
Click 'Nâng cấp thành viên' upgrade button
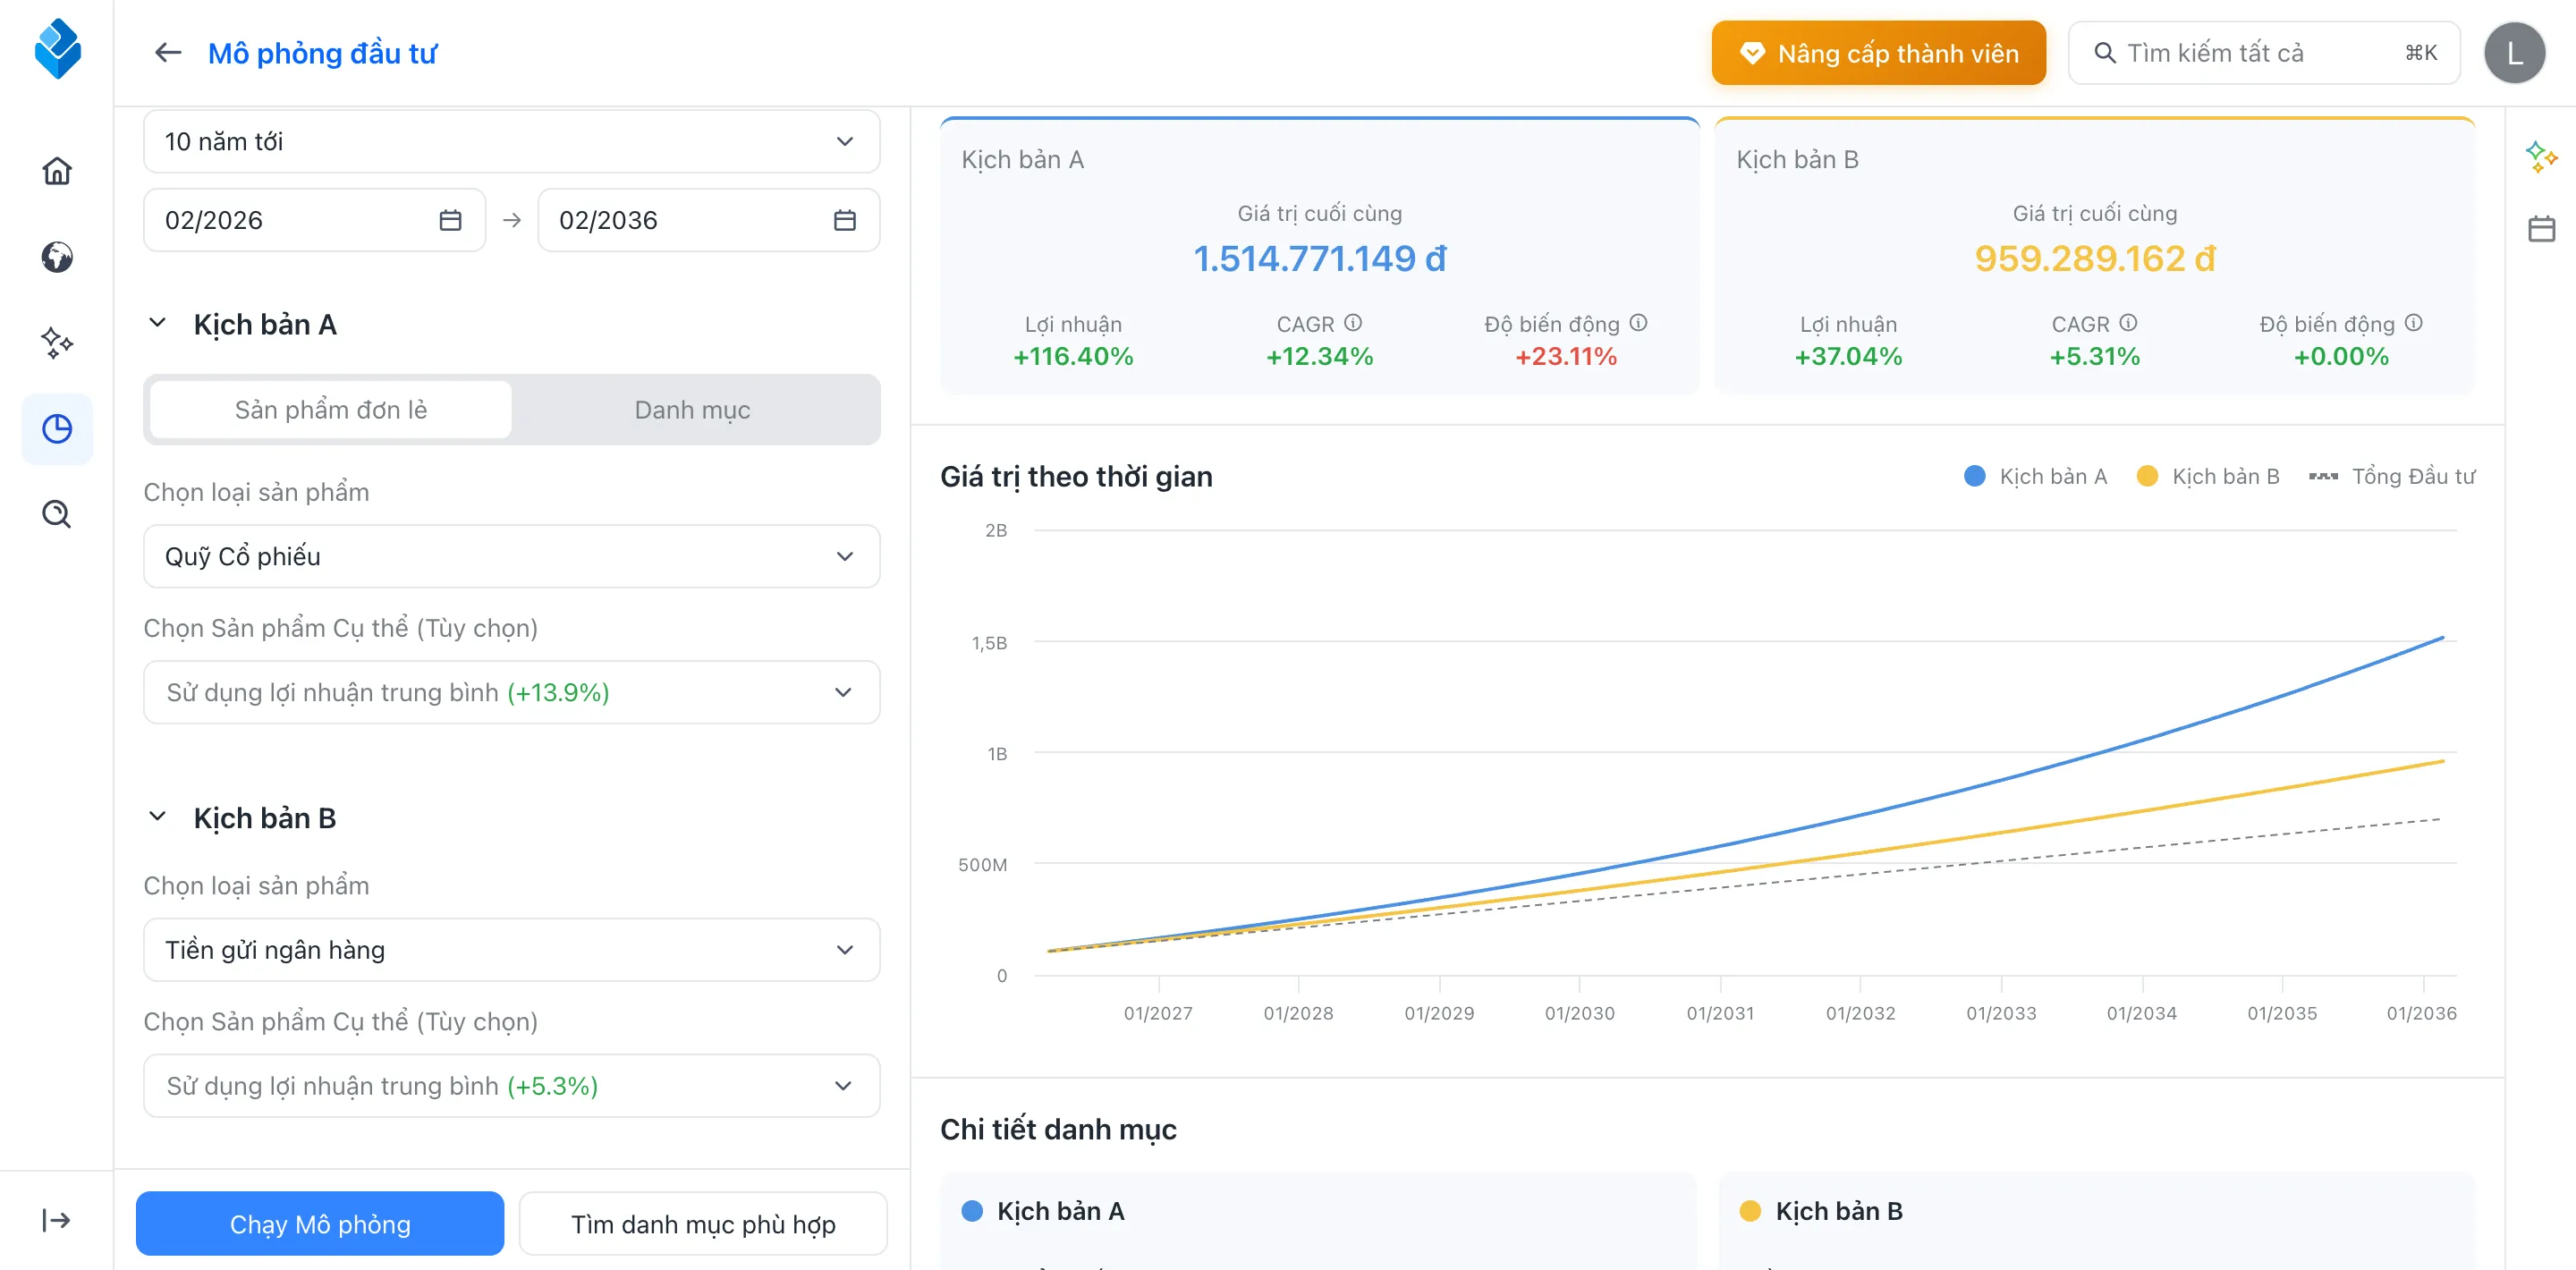click(x=1878, y=52)
